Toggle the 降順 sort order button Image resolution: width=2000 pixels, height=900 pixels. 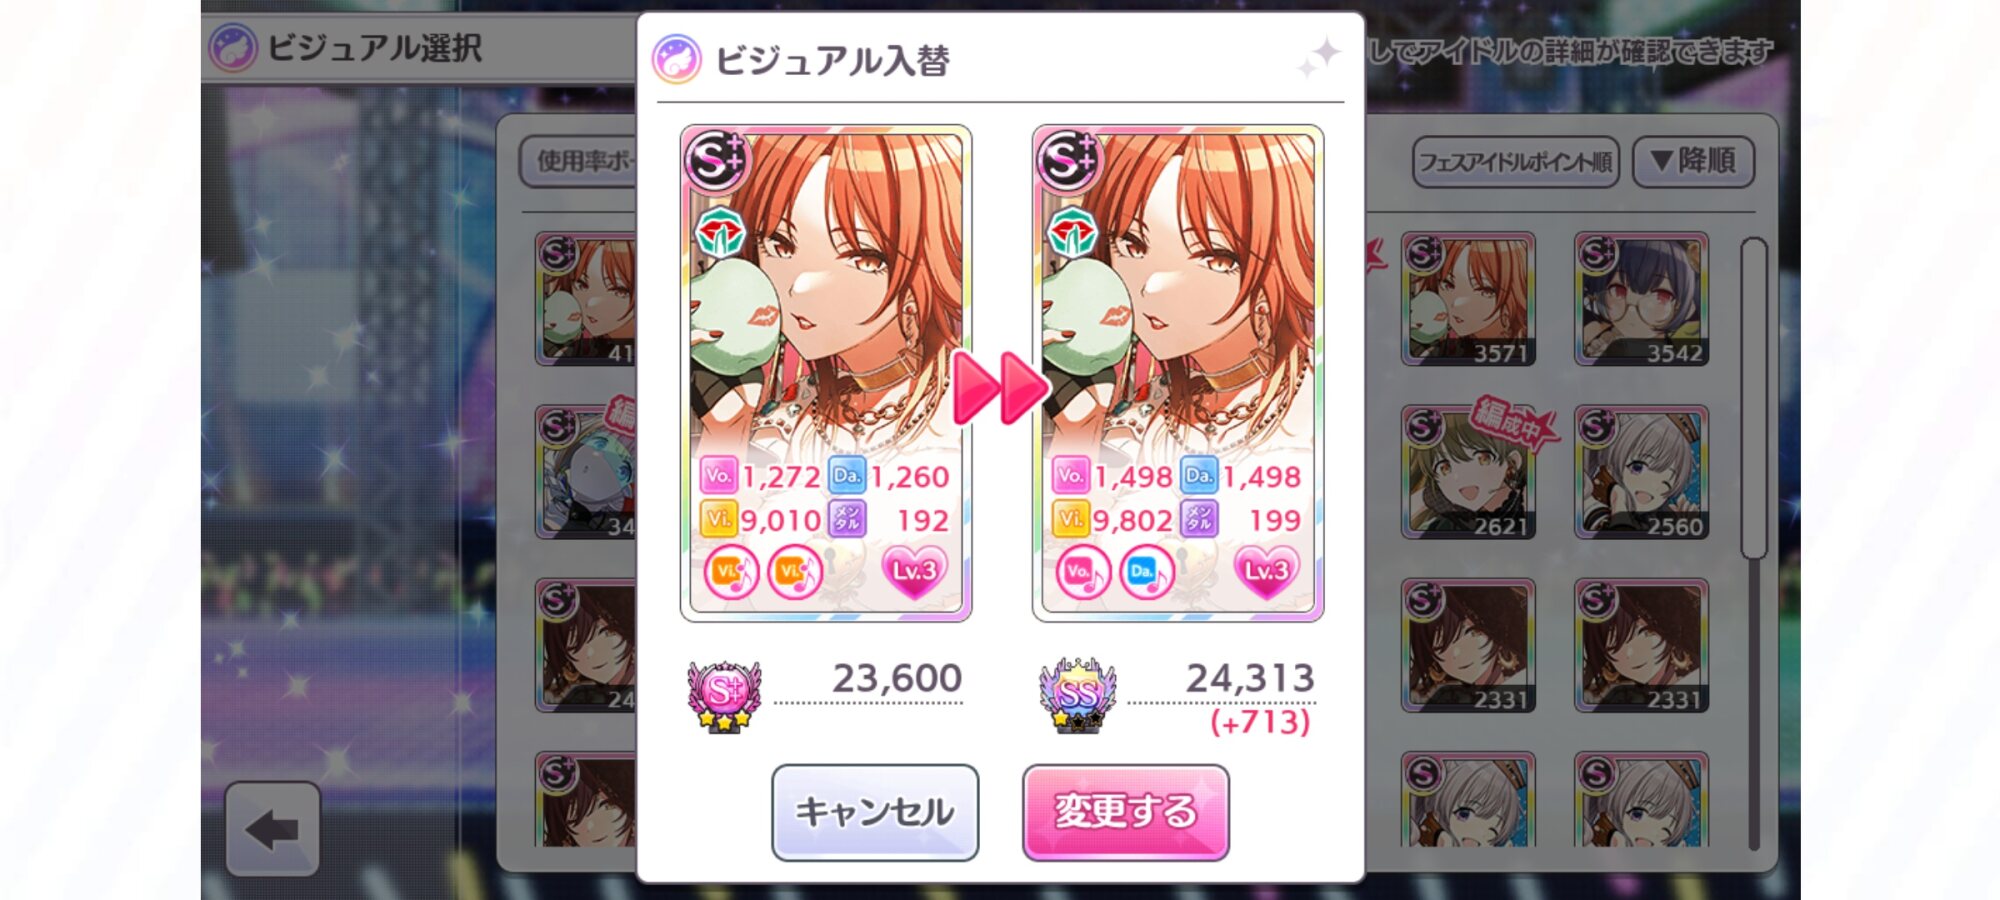click(x=1693, y=161)
